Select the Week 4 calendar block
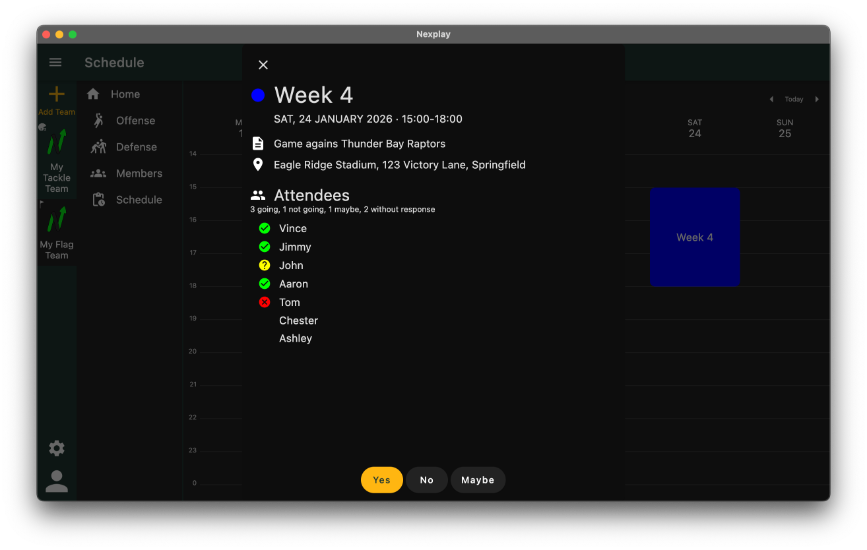867x550 pixels. pyautogui.click(x=694, y=237)
